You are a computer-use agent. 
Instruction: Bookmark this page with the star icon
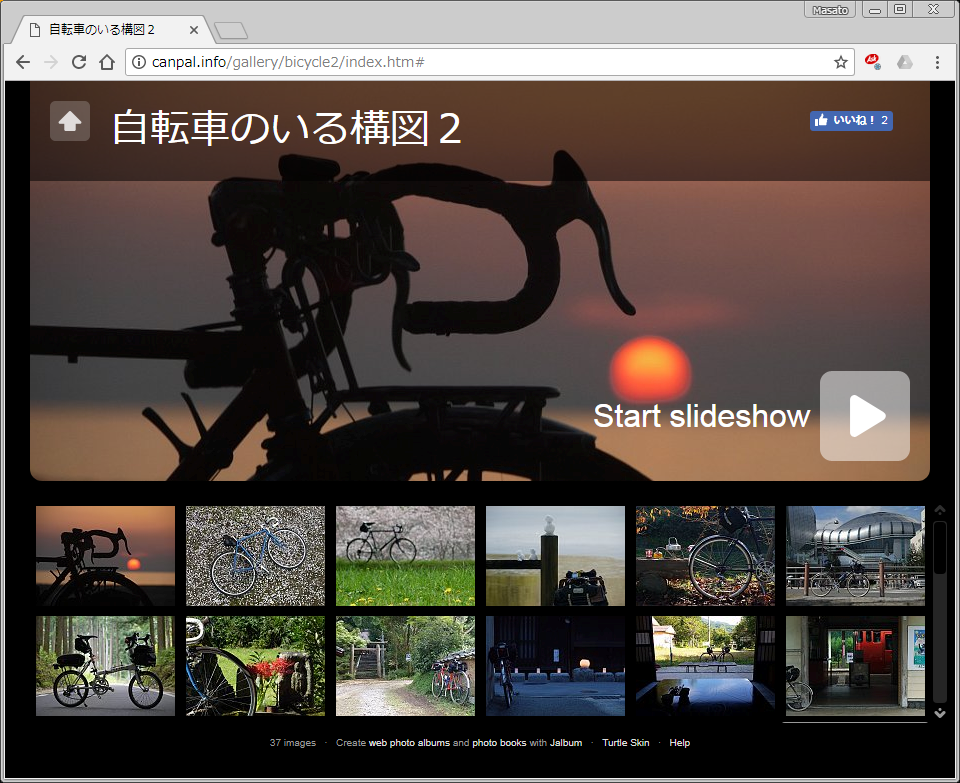[841, 62]
